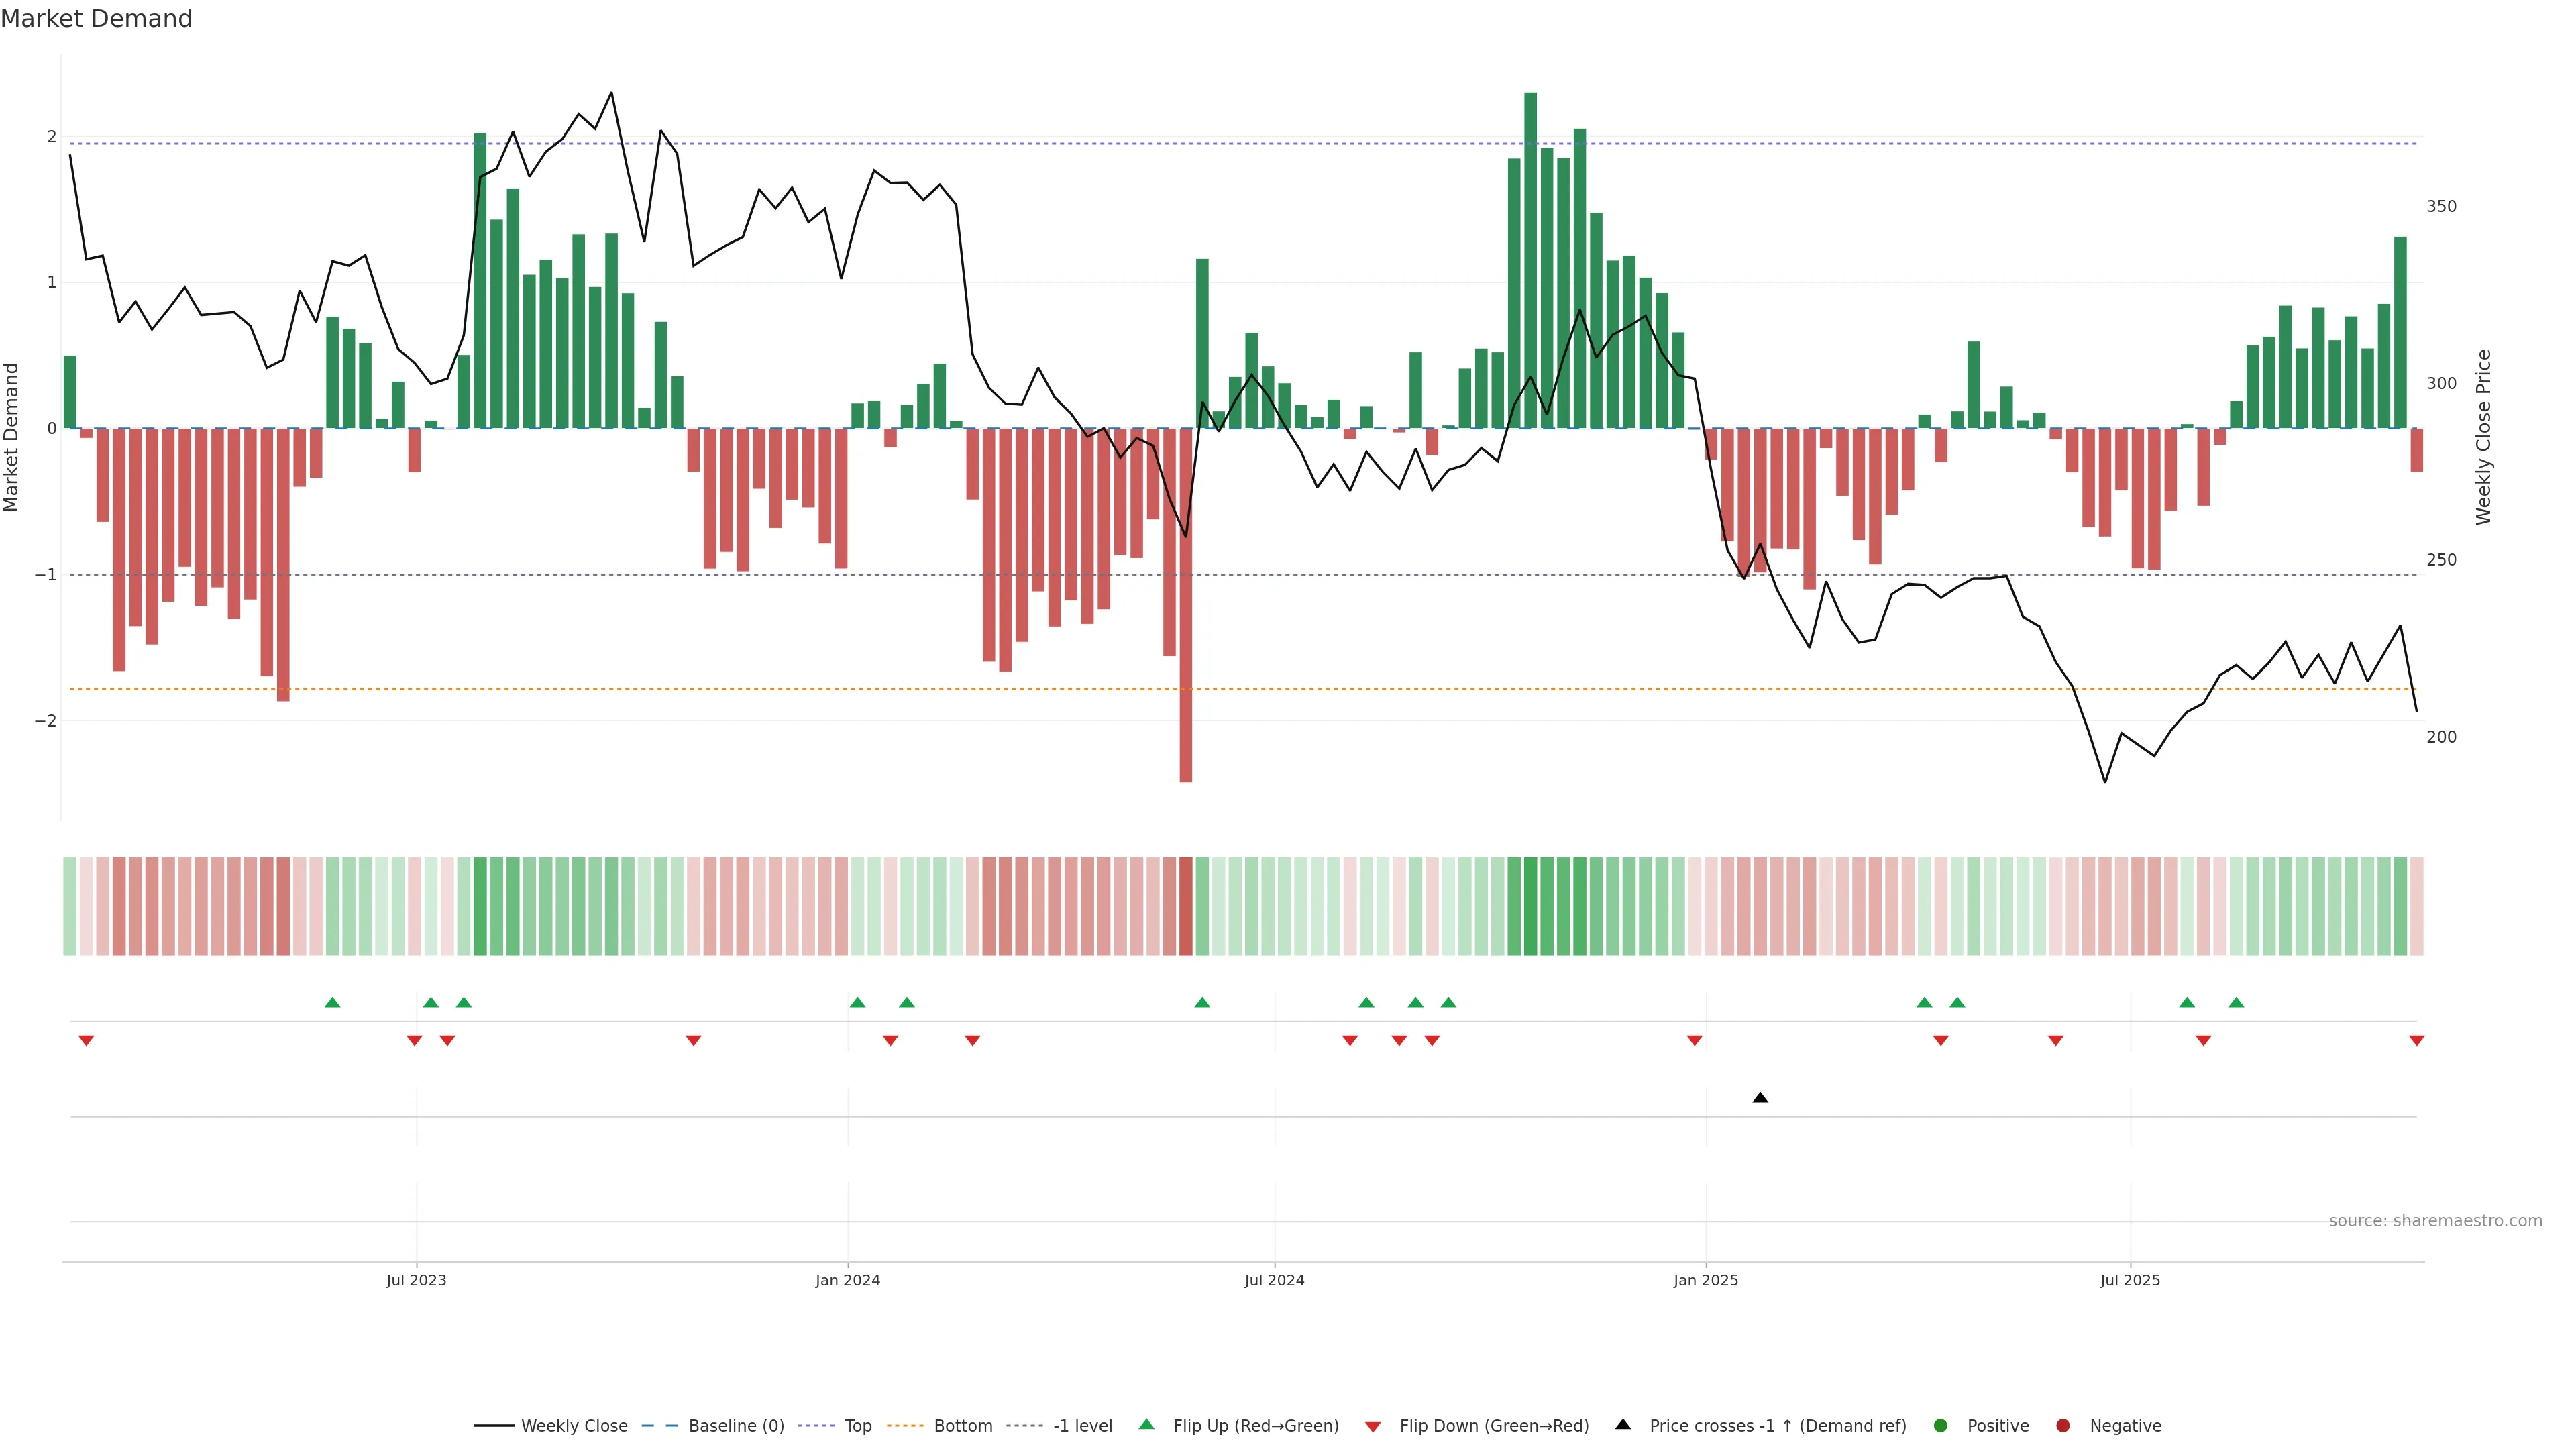Click the Positive green legend dot

[x=1941, y=1425]
